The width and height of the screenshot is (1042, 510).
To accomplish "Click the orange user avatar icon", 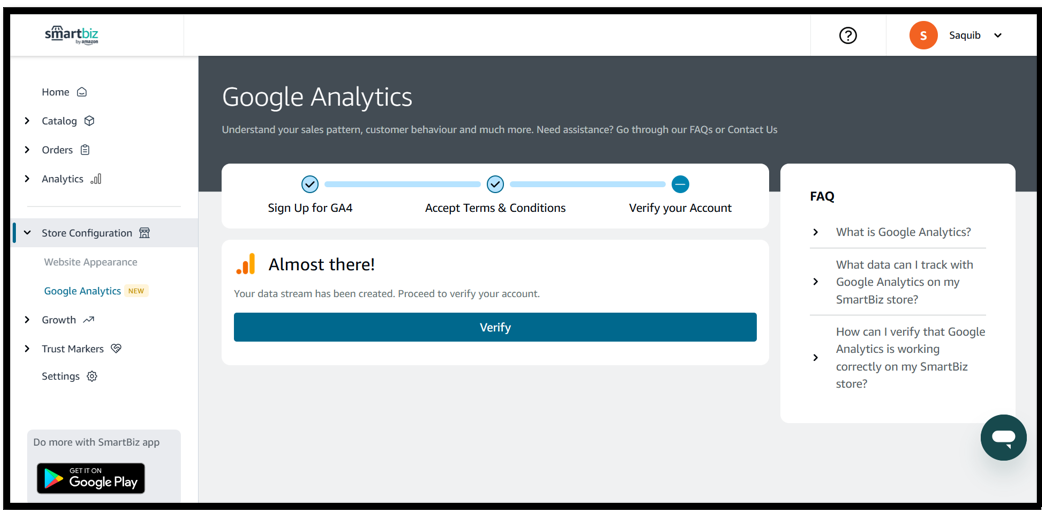I will pyautogui.click(x=923, y=35).
